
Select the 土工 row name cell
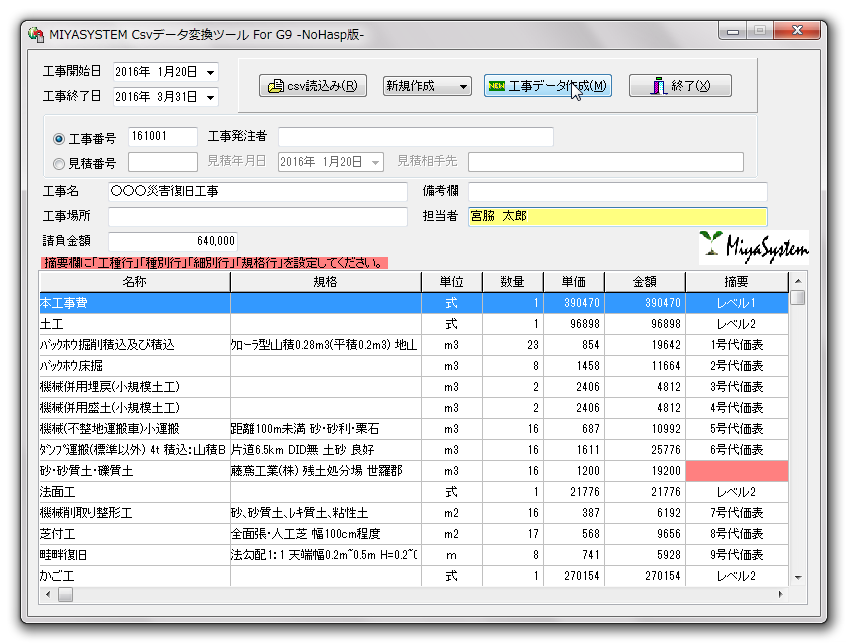point(135,324)
